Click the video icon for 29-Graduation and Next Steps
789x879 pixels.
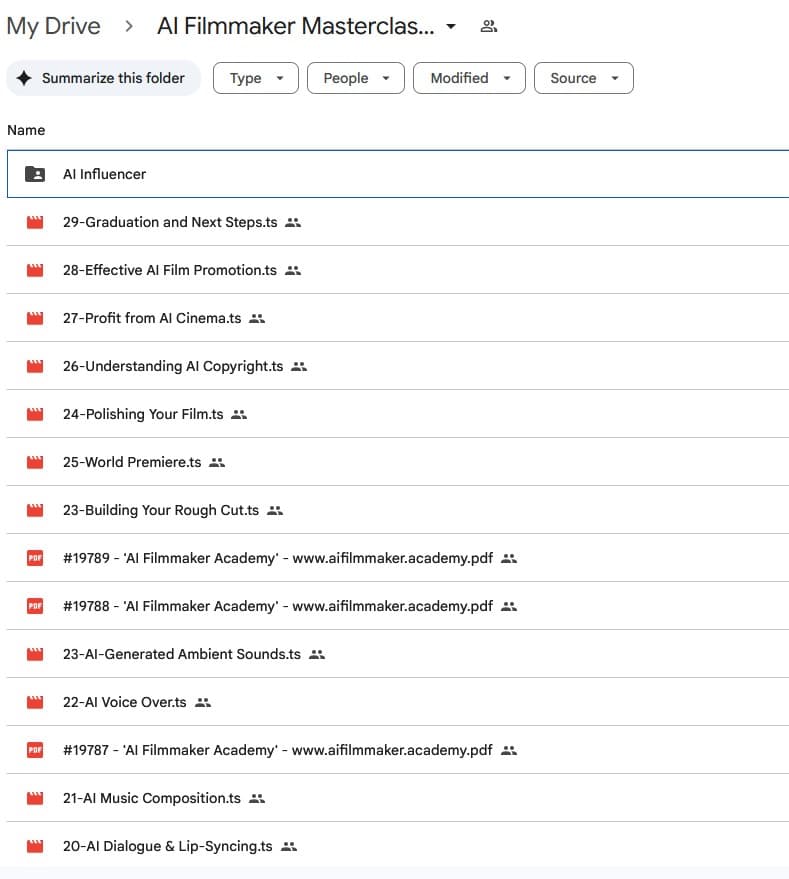pos(35,222)
